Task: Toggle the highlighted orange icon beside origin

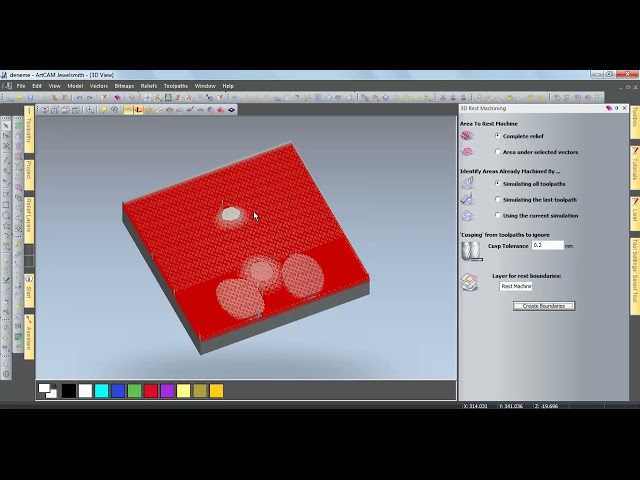Action: tap(128, 109)
